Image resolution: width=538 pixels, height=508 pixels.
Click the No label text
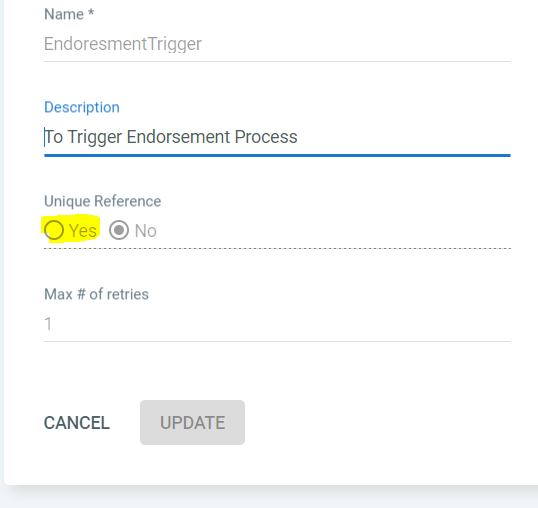pos(145,231)
